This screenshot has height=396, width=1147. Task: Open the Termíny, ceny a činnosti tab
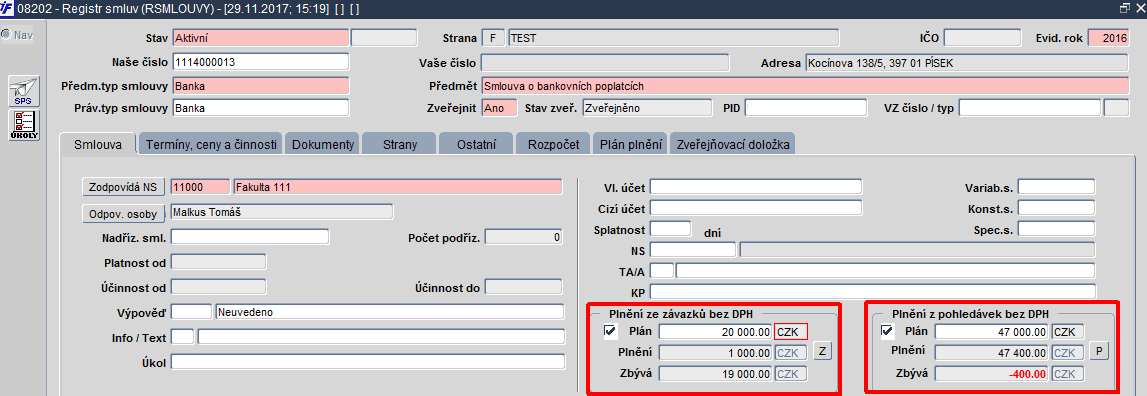tap(211, 144)
